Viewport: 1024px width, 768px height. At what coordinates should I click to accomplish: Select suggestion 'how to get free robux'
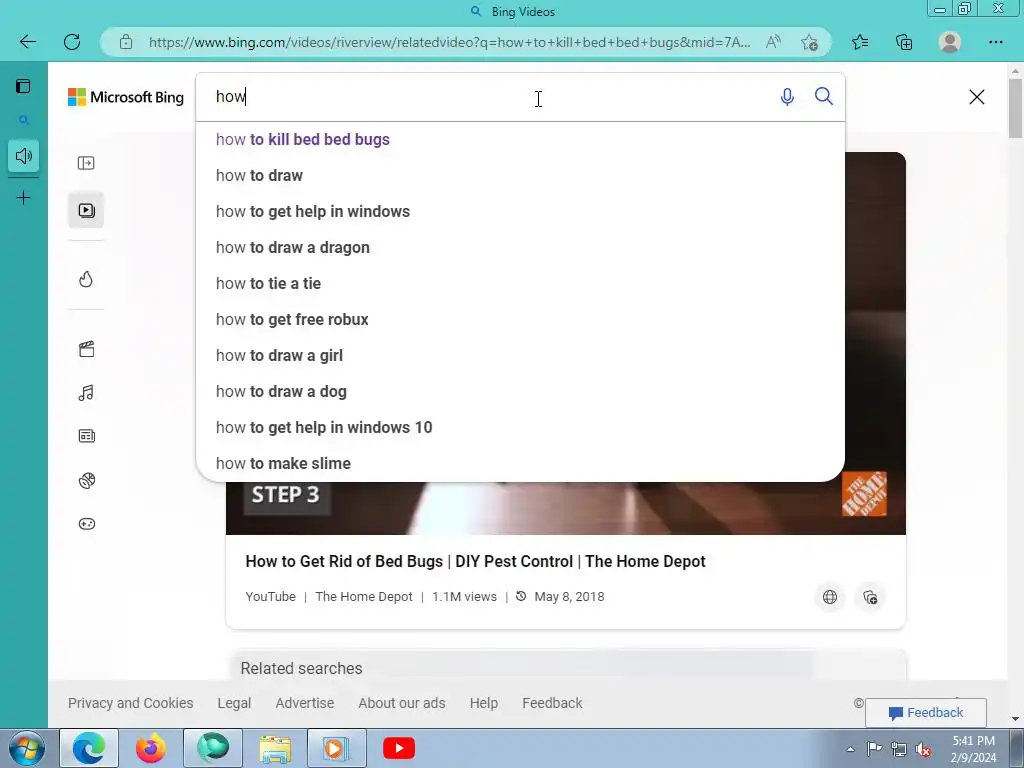click(x=520, y=319)
